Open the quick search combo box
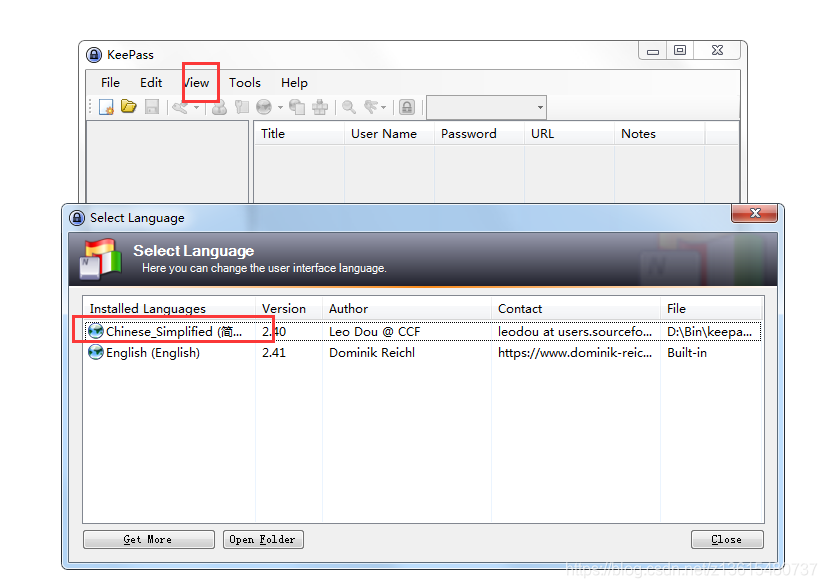 click(486, 108)
